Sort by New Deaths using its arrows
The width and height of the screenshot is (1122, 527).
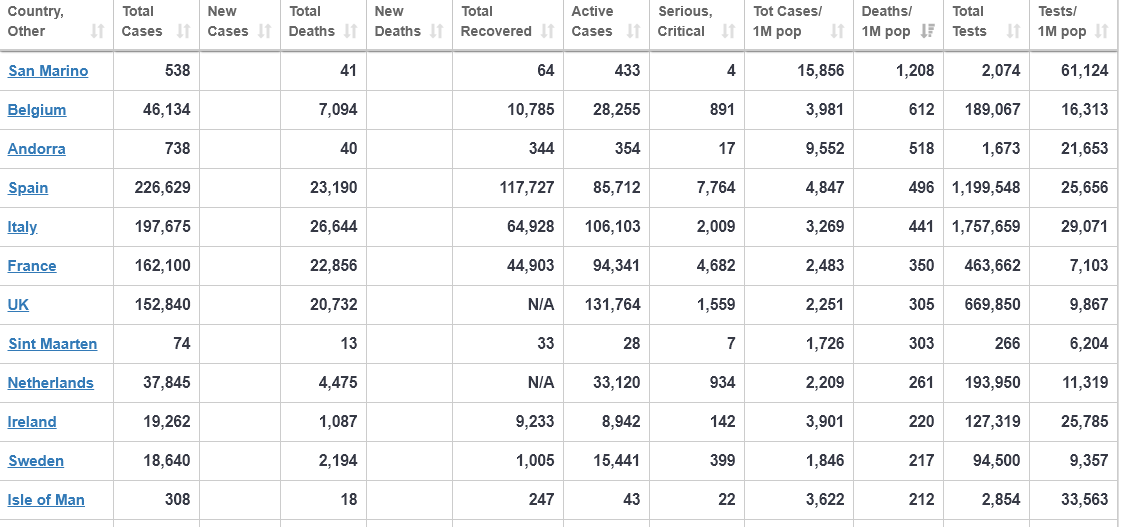pos(436,32)
